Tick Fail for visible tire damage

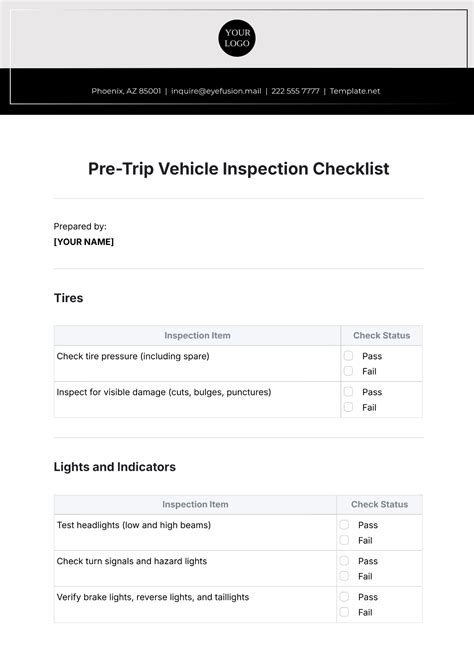click(349, 407)
